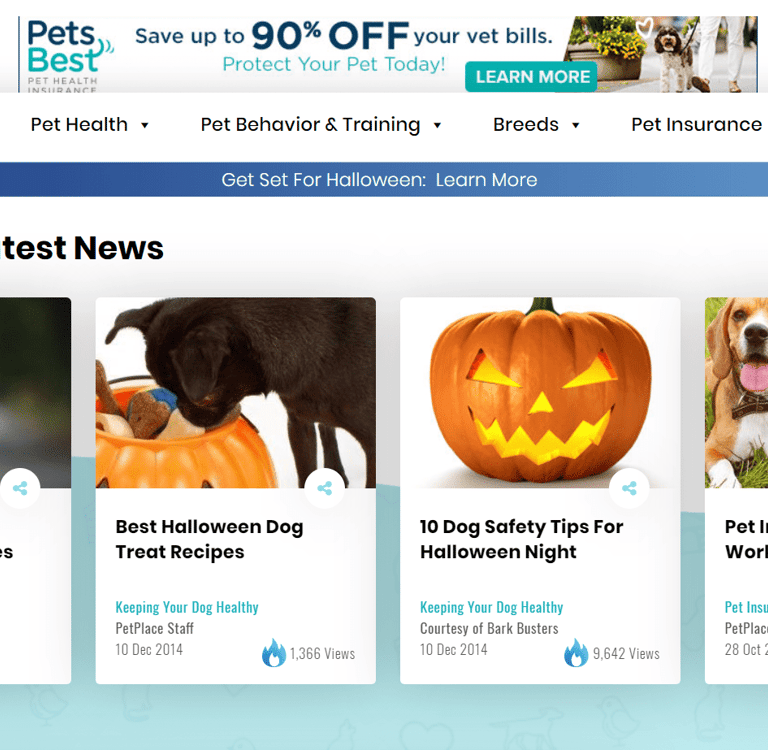The height and width of the screenshot is (750, 768).
Task: Open 10 Dog Safety Tips For Halloween Night
Action: pos(522,539)
